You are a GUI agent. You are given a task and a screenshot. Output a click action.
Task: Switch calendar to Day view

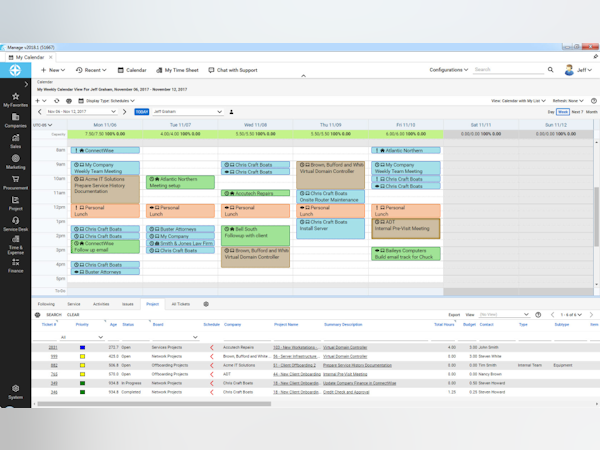551,112
